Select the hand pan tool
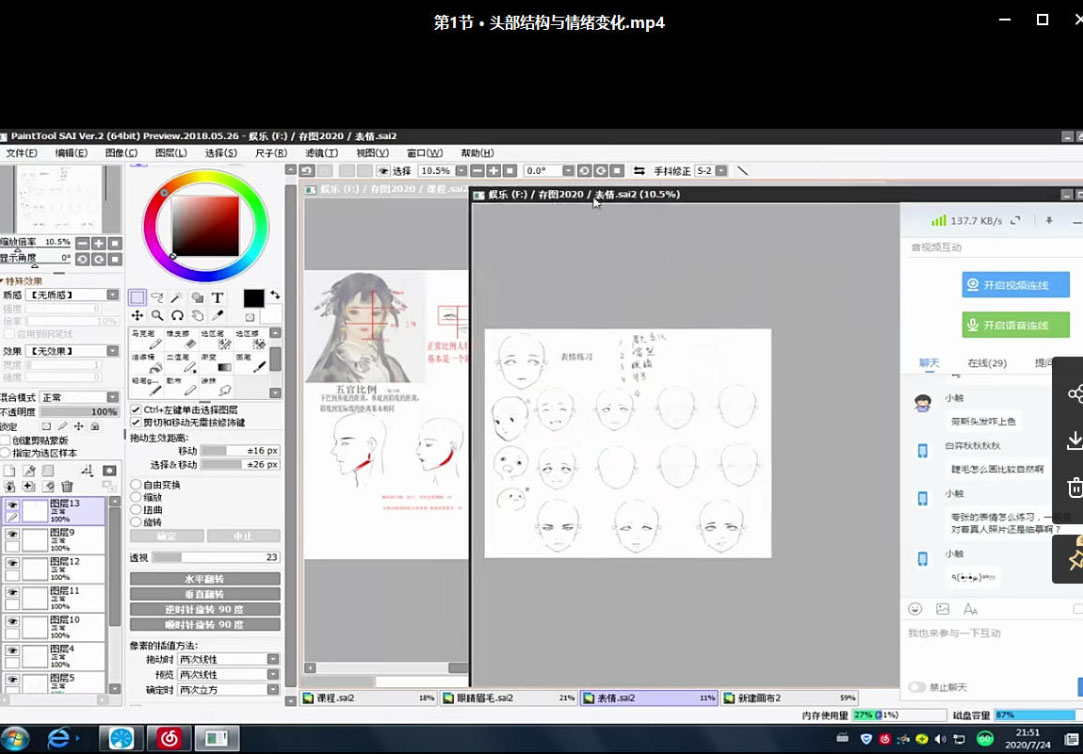The height and width of the screenshot is (754, 1083). tap(197, 316)
